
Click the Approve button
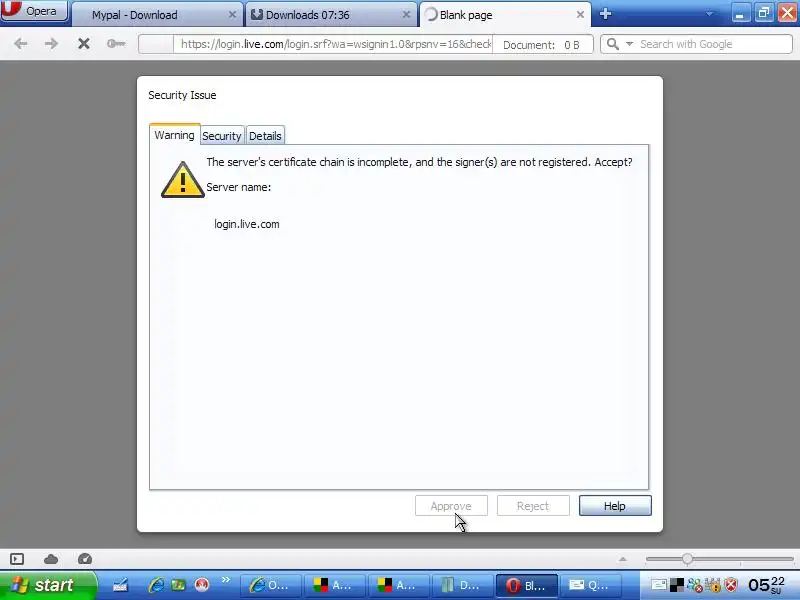click(451, 506)
